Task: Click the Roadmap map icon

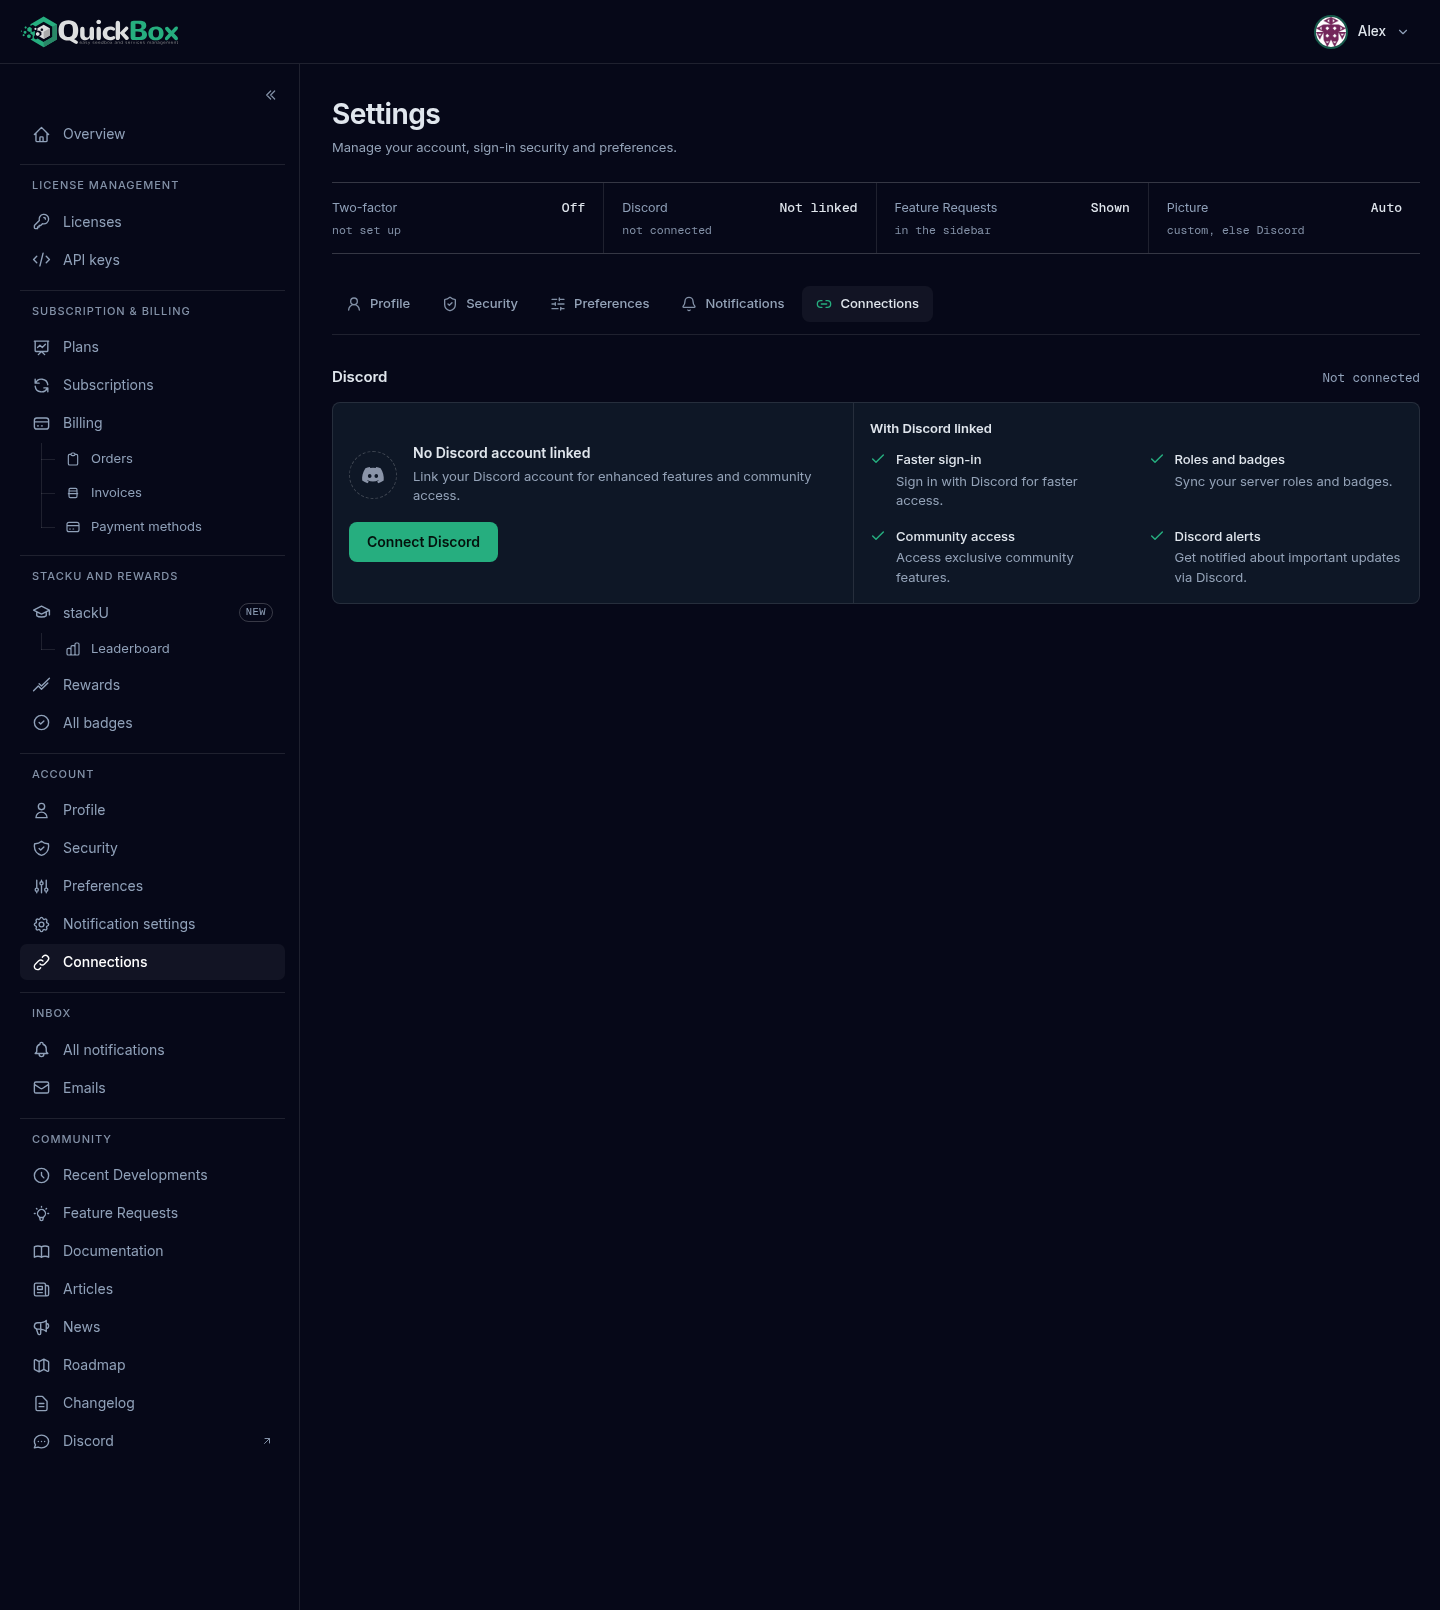Action: pyautogui.click(x=42, y=1365)
